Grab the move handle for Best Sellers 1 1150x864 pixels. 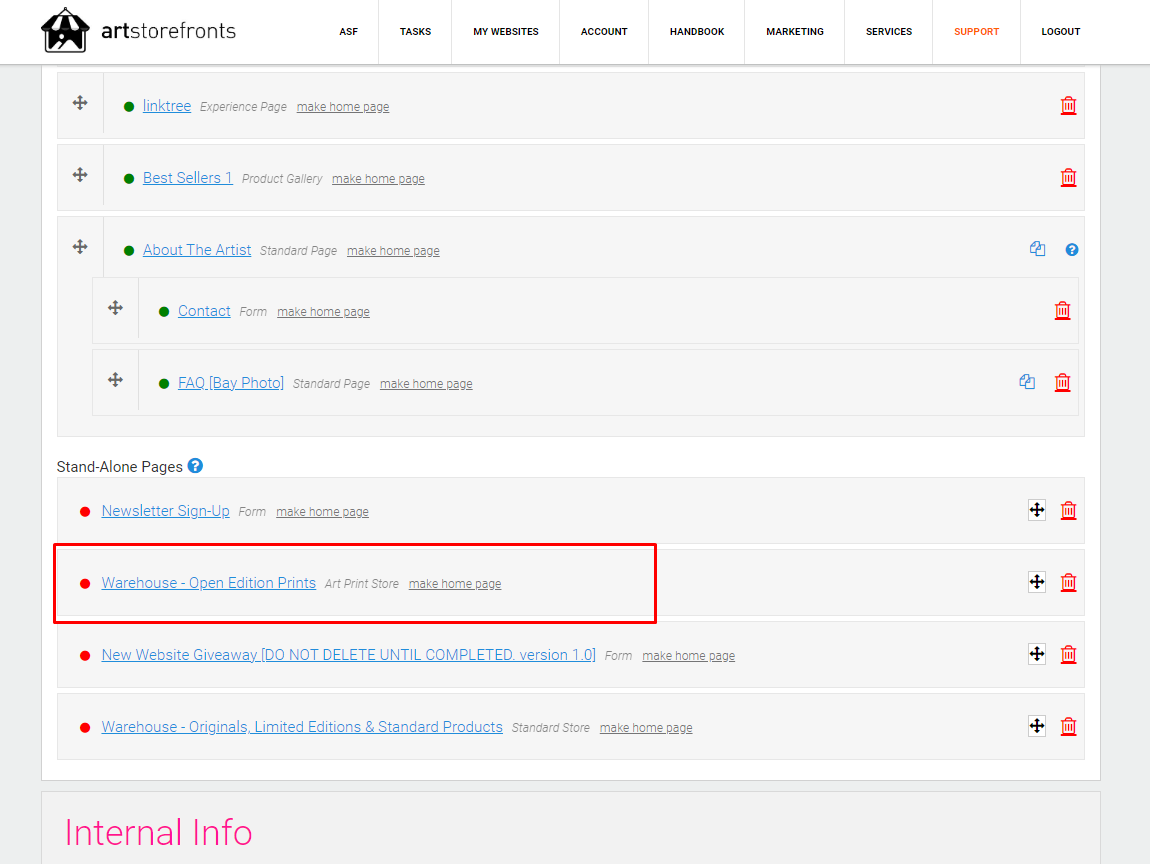79,175
